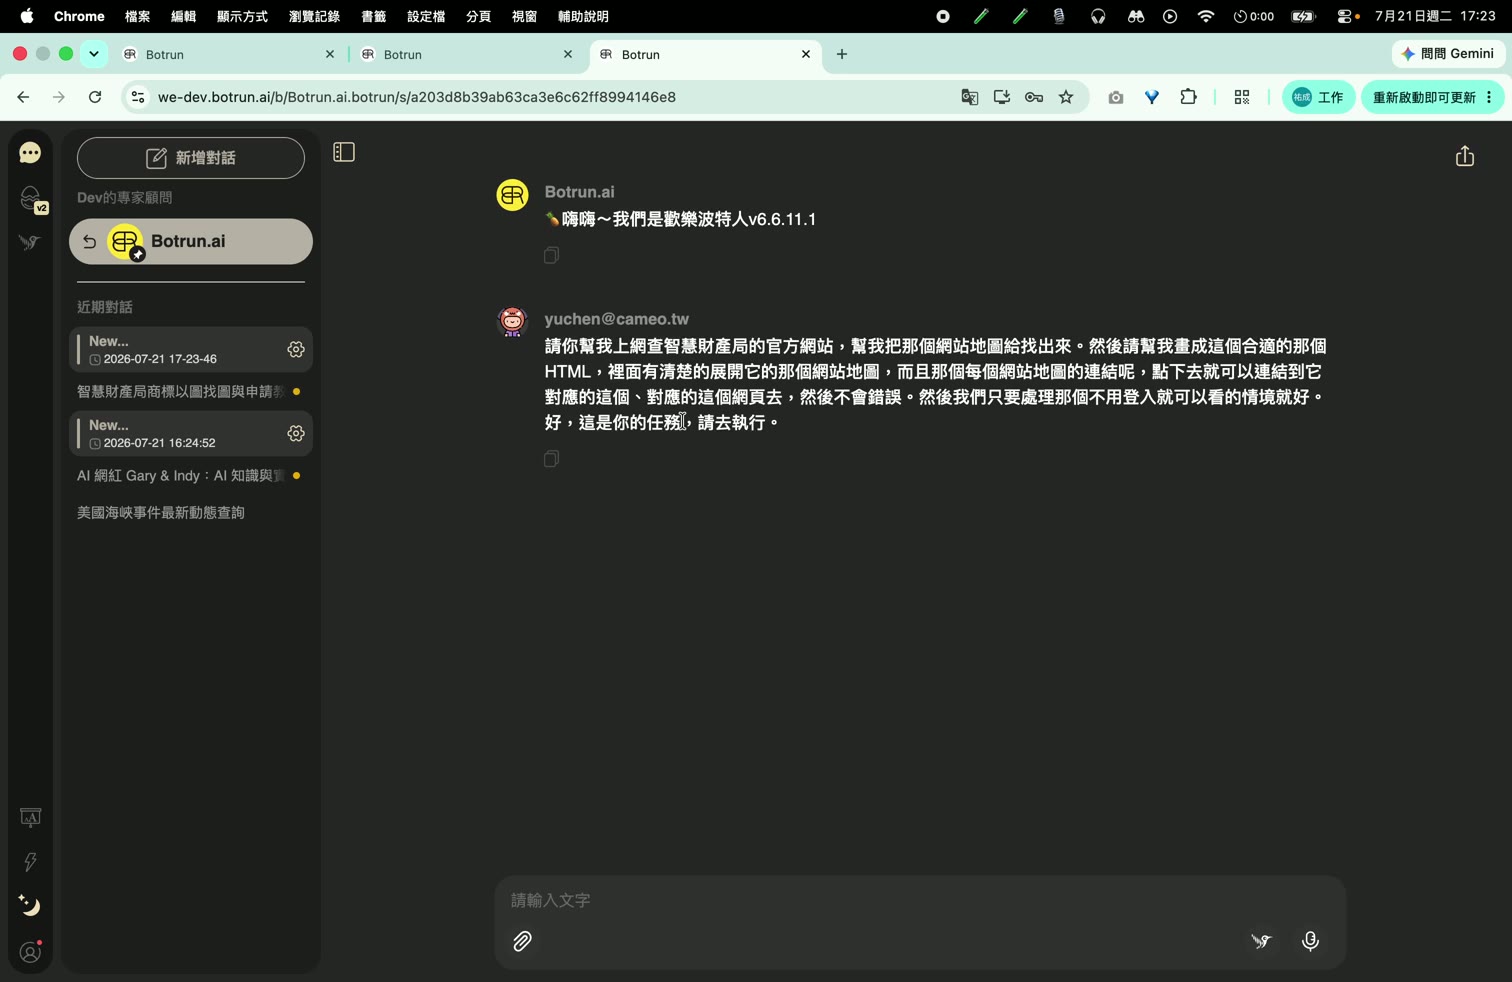Open the chat bubble icon in left rail
1512x982 pixels.
[x=30, y=153]
